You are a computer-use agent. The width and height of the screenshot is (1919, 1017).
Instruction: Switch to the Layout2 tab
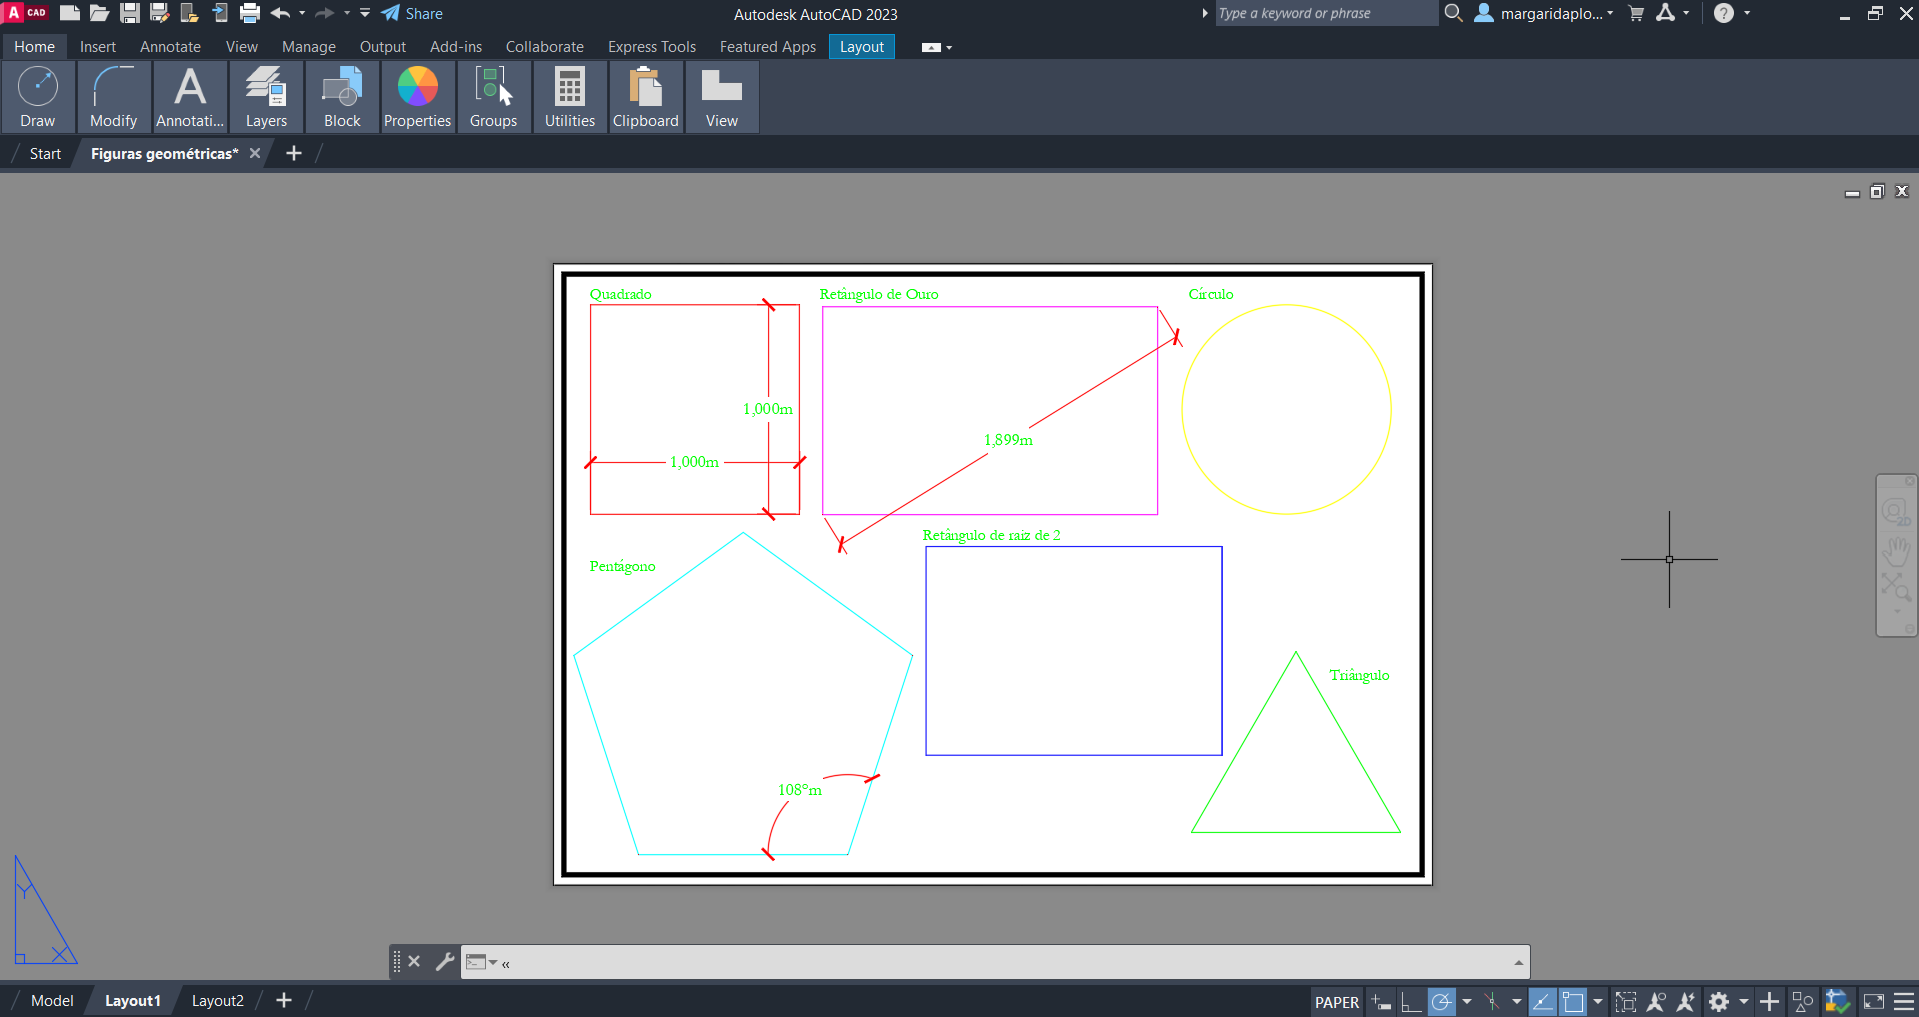(x=217, y=1001)
